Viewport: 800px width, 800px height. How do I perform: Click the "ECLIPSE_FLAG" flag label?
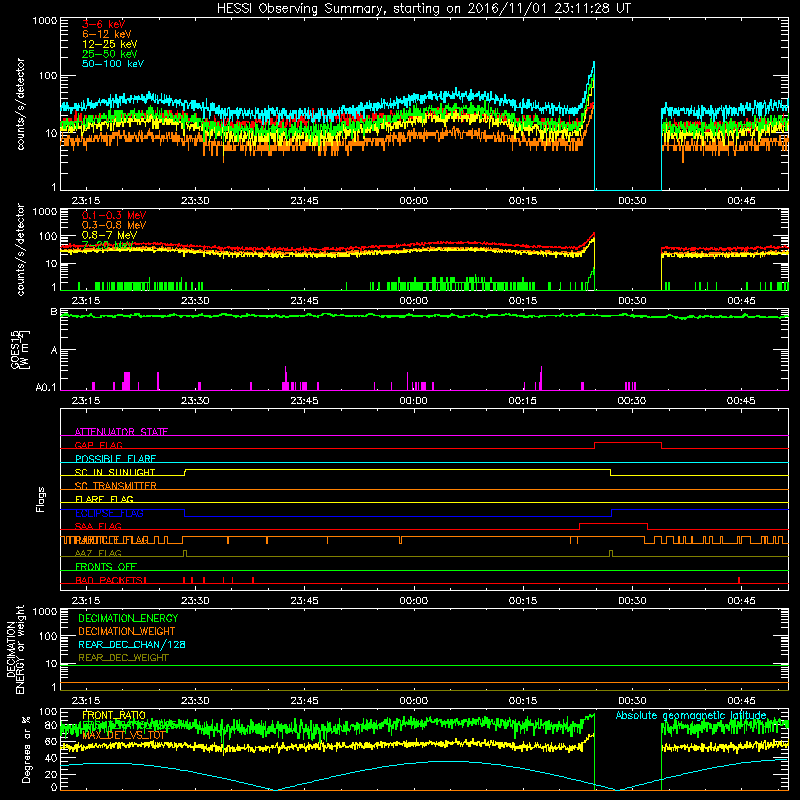tap(109, 513)
